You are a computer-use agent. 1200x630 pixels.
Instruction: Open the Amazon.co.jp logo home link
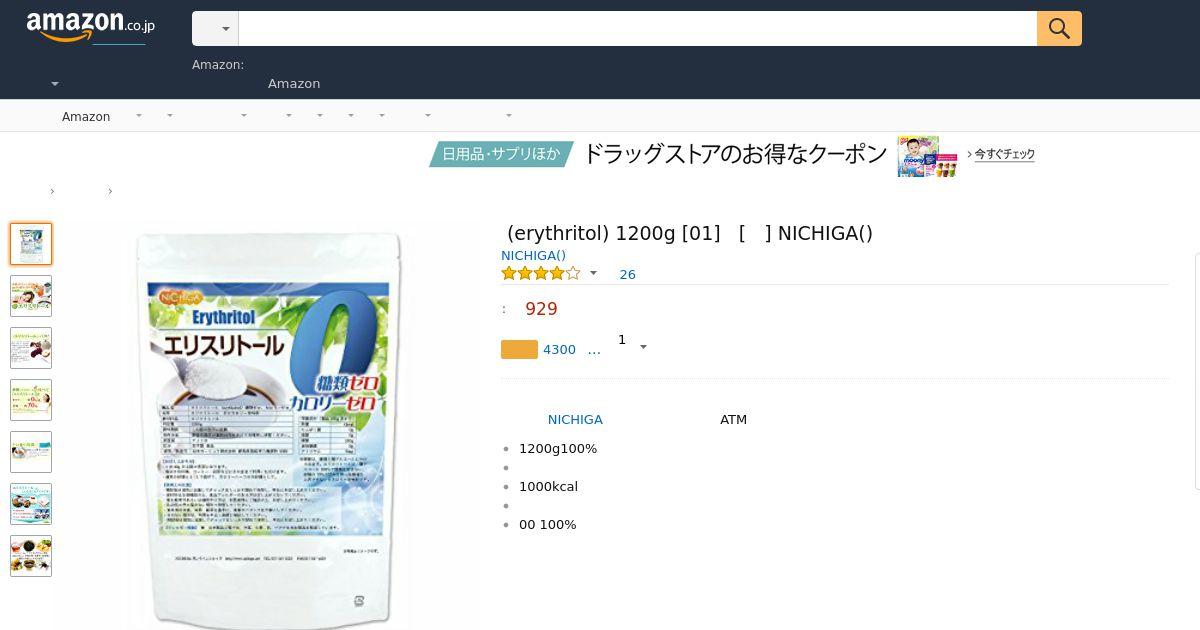pyautogui.click(x=91, y=27)
